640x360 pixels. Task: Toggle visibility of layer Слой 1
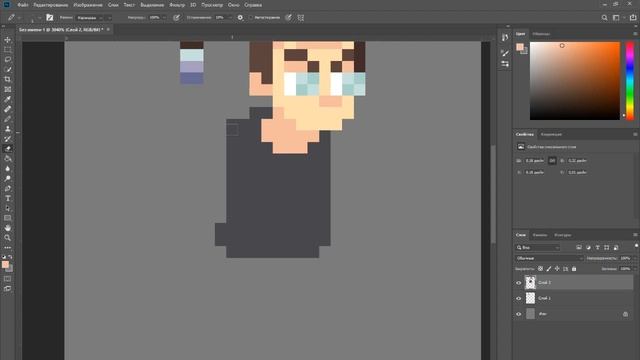518,298
